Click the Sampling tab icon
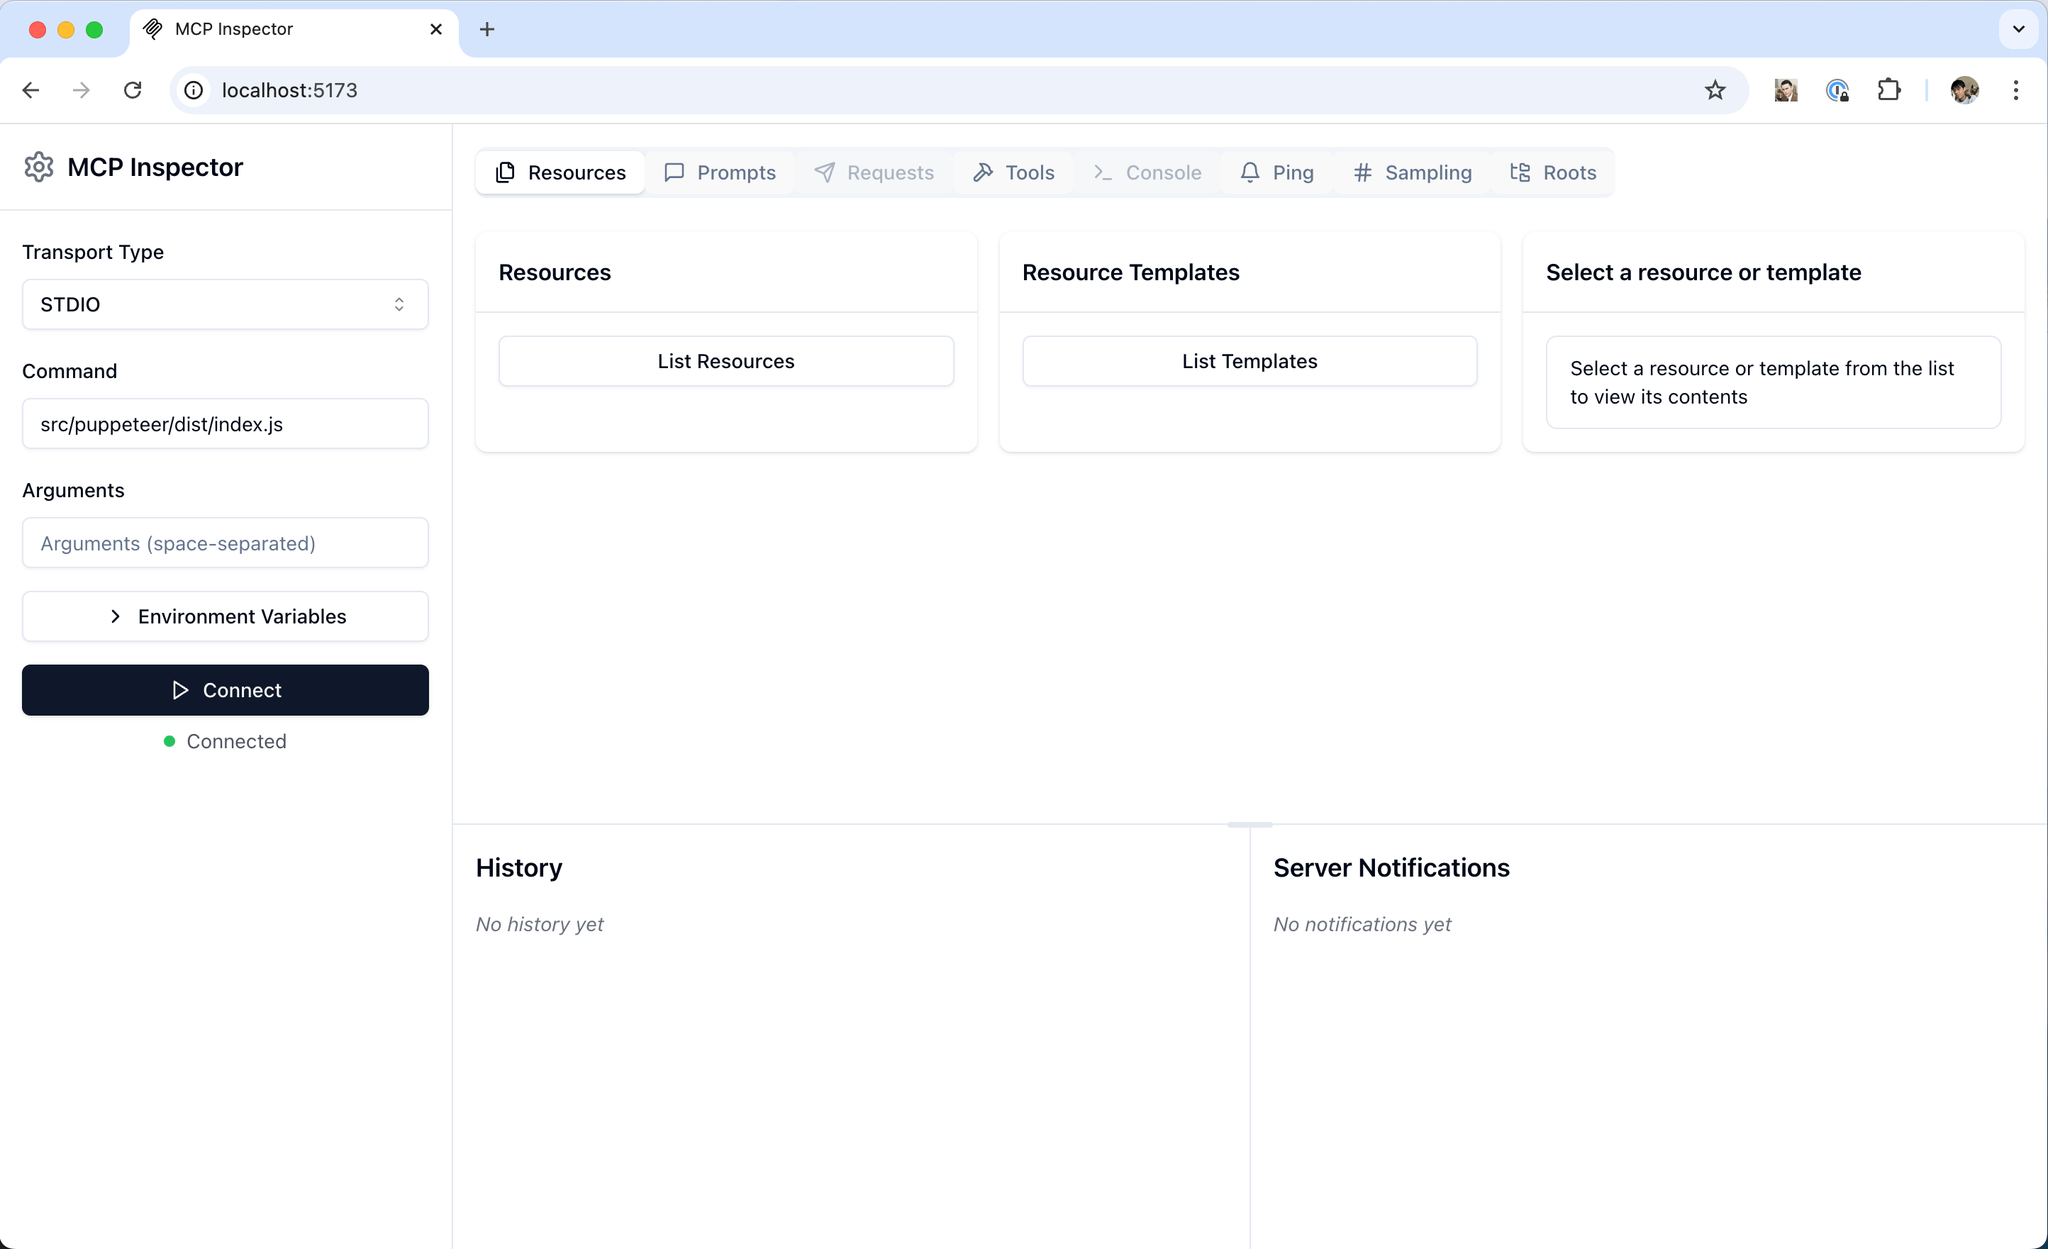This screenshot has width=2048, height=1249. (1360, 173)
